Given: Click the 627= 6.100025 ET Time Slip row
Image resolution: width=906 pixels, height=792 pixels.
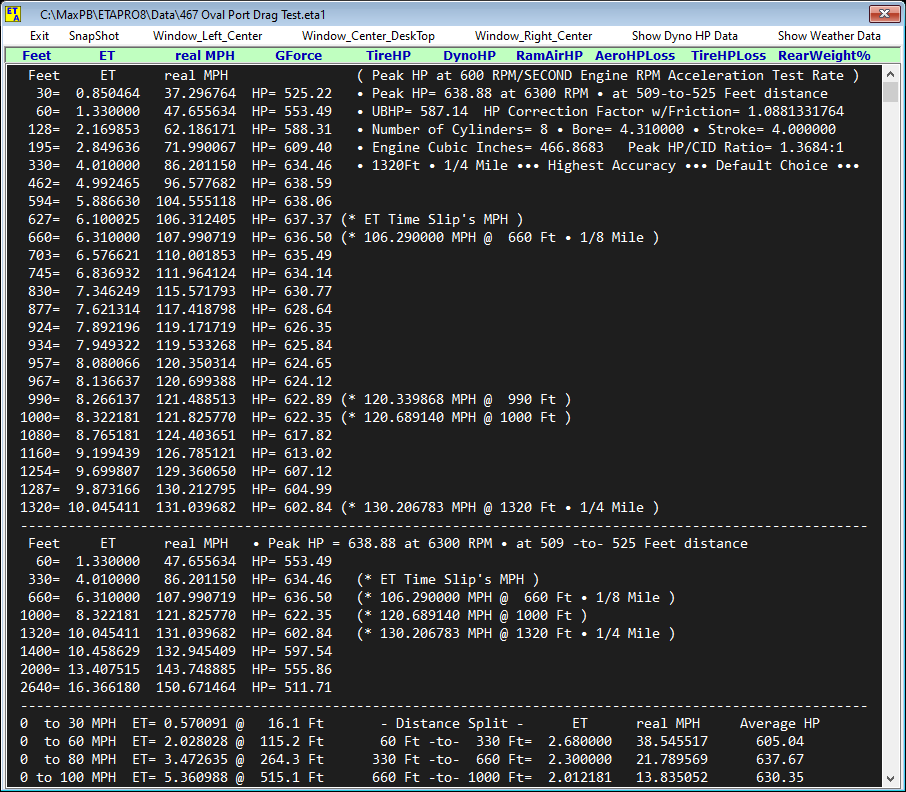Looking at the screenshot, I should click(x=275, y=220).
